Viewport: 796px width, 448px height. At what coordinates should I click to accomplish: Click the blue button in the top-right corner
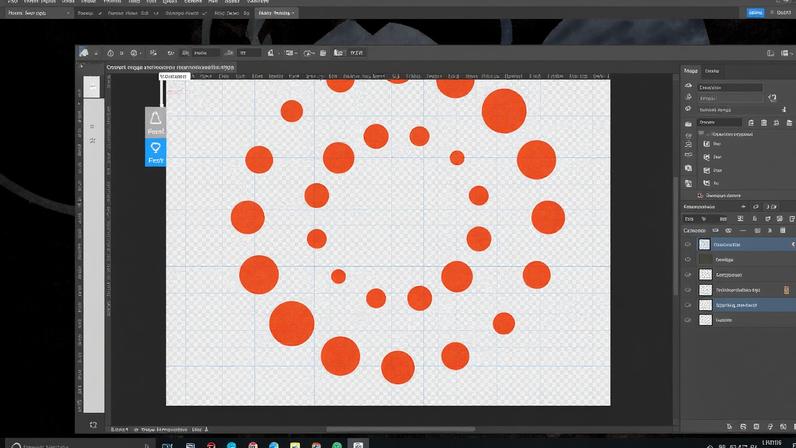[x=756, y=12]
